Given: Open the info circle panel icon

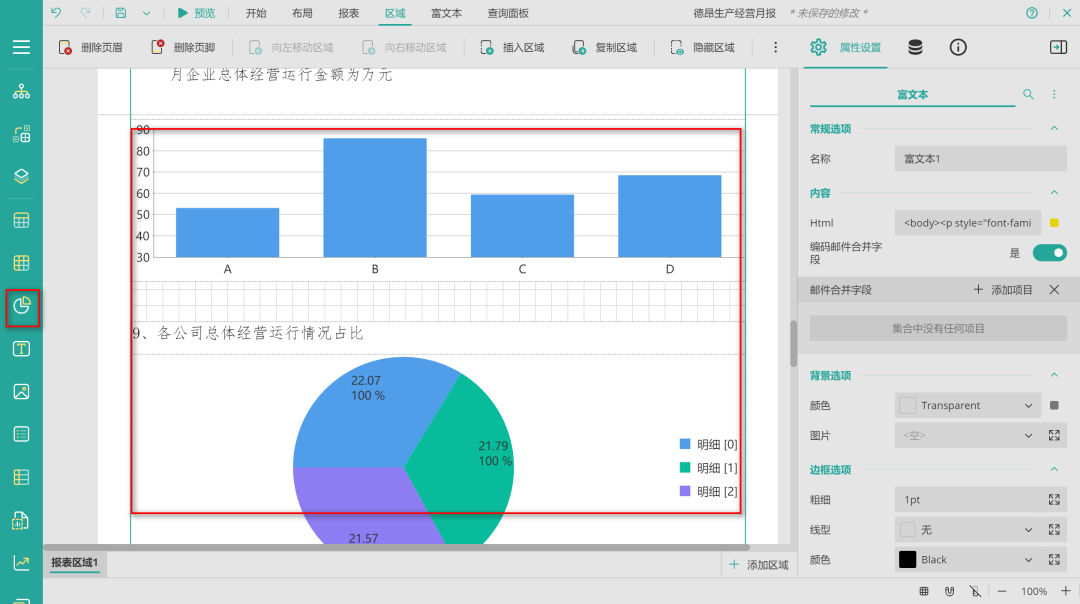Looking at the screenshot, I should (x=958, y=47).
